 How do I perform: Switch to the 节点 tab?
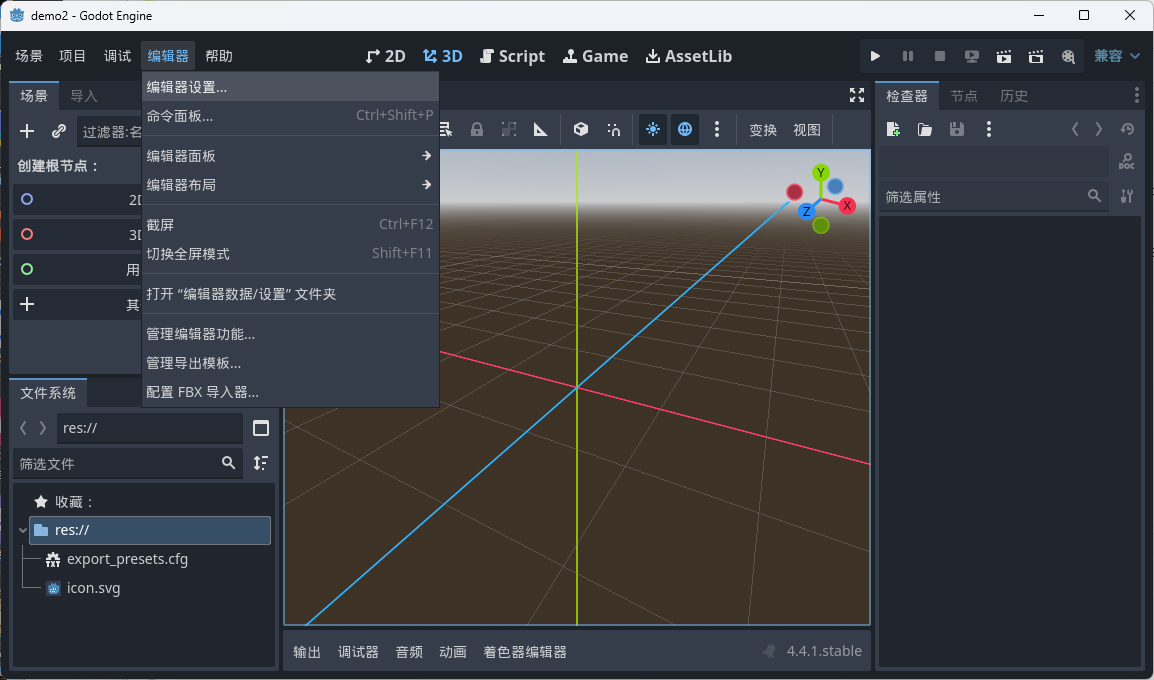963,96
